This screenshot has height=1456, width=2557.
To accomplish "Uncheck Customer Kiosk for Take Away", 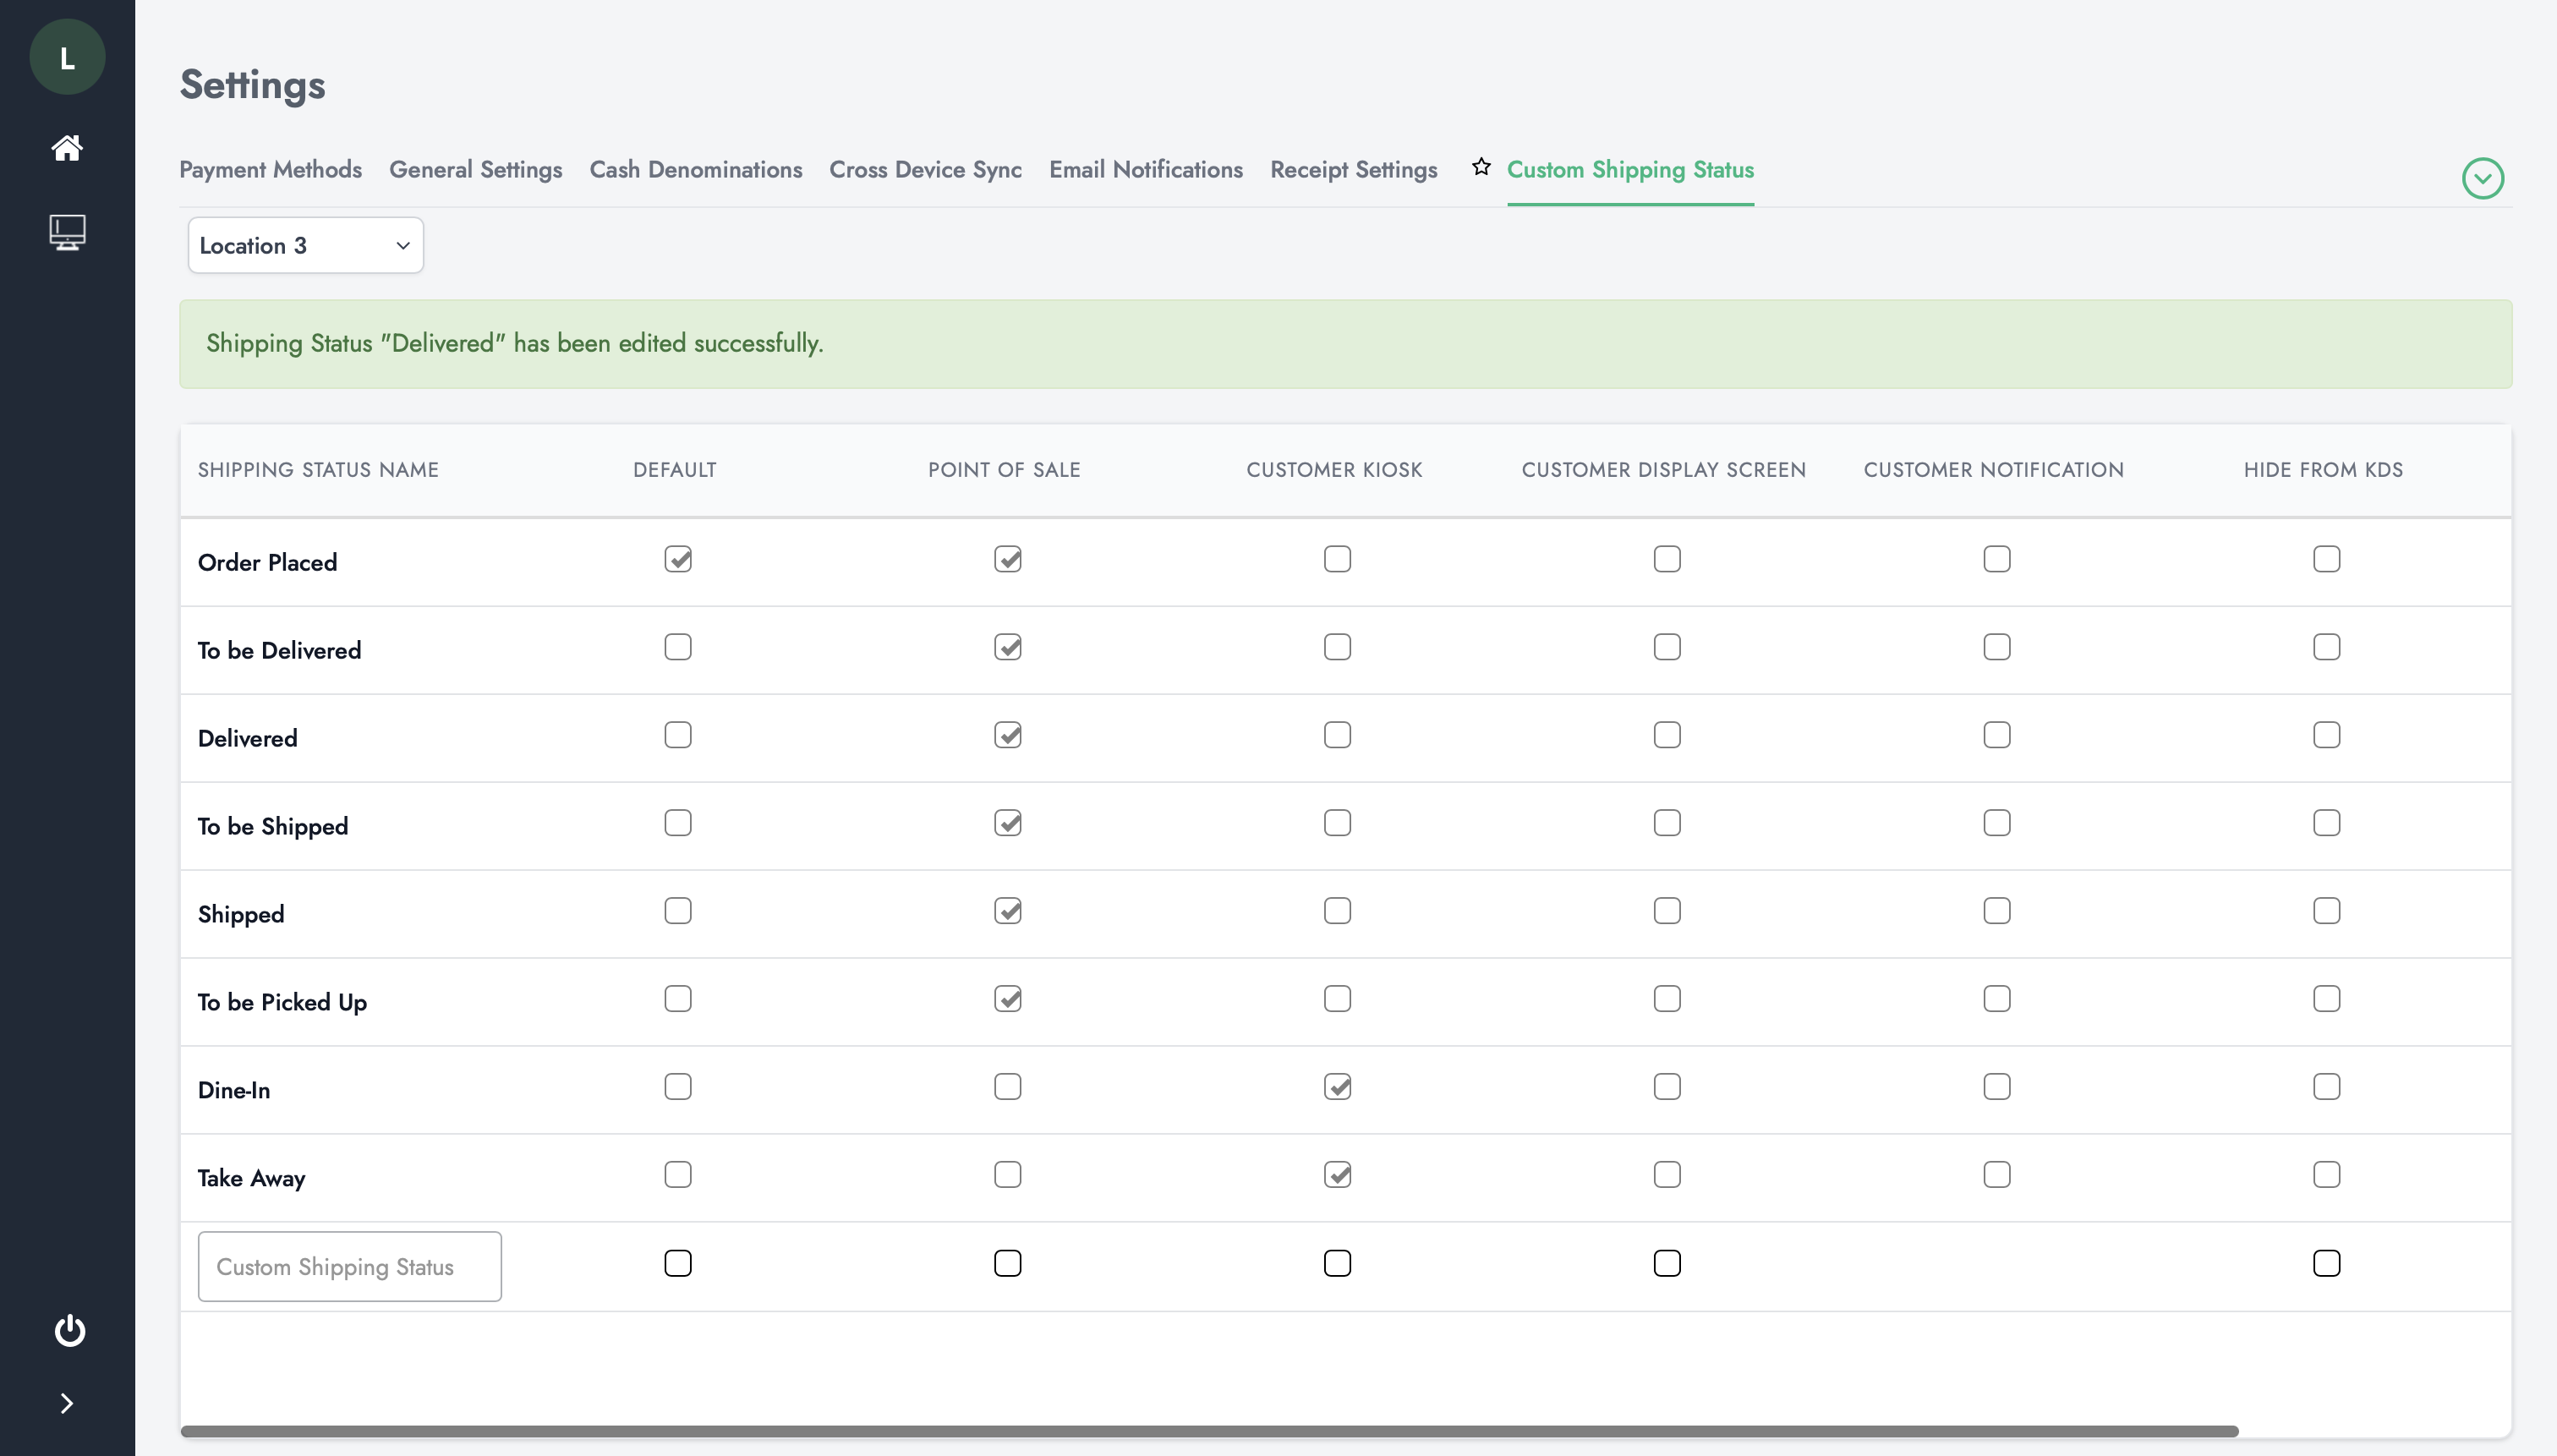I will (1337, 1175).
